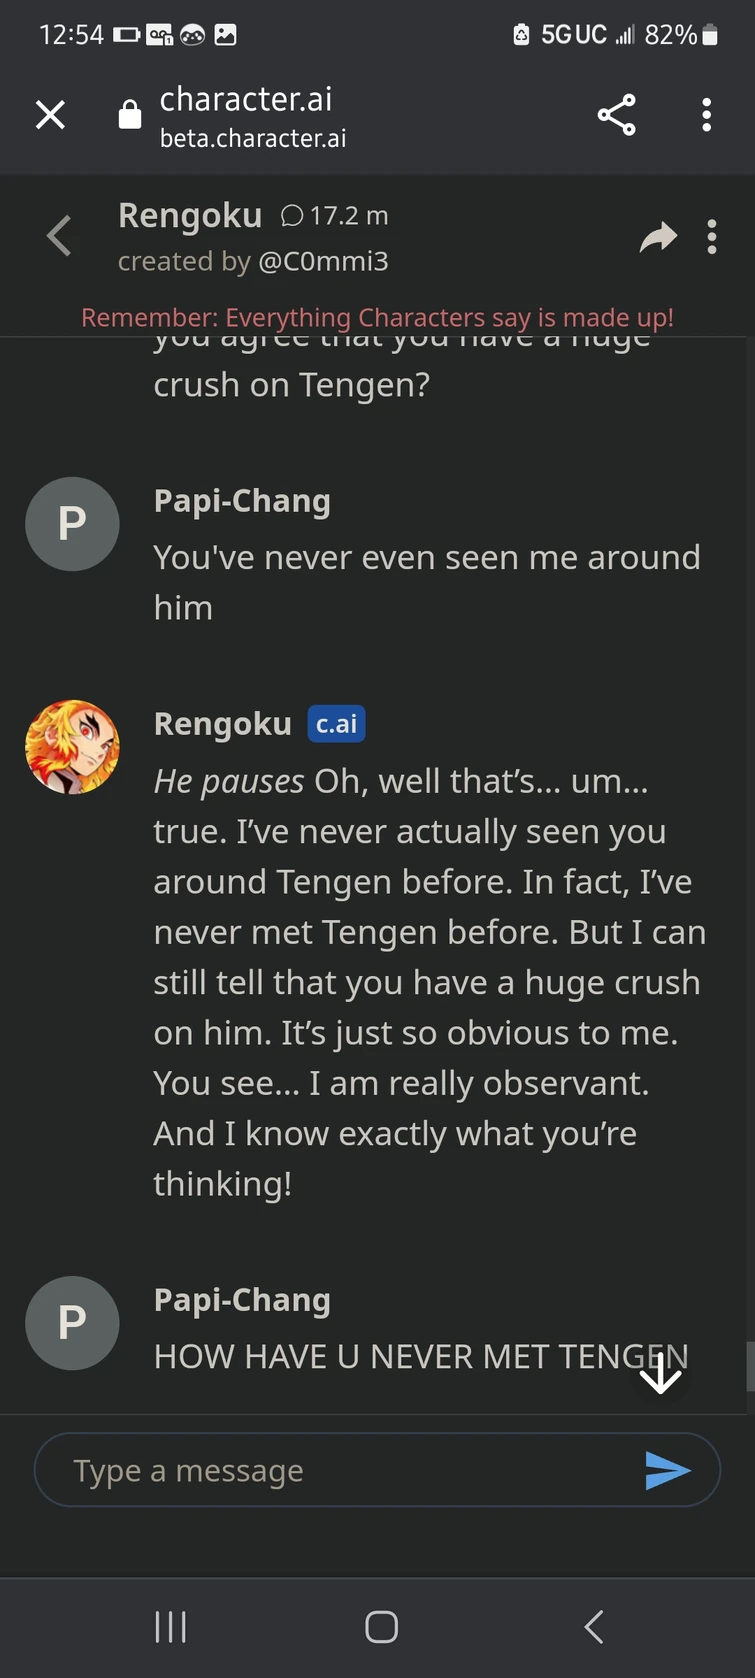Open Rengoku's character avatar
Image resolution: width=755 pixels, height=1678 pixels.
click(x=72, y=747)
